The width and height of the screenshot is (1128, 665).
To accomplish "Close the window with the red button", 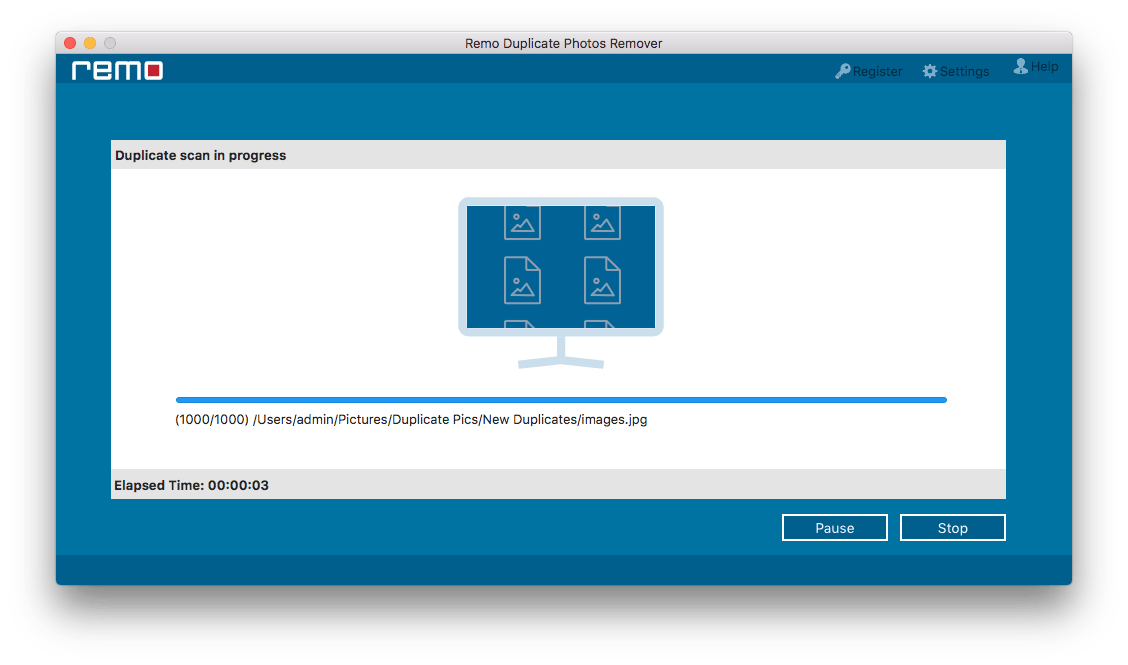I will pos(70,43).
